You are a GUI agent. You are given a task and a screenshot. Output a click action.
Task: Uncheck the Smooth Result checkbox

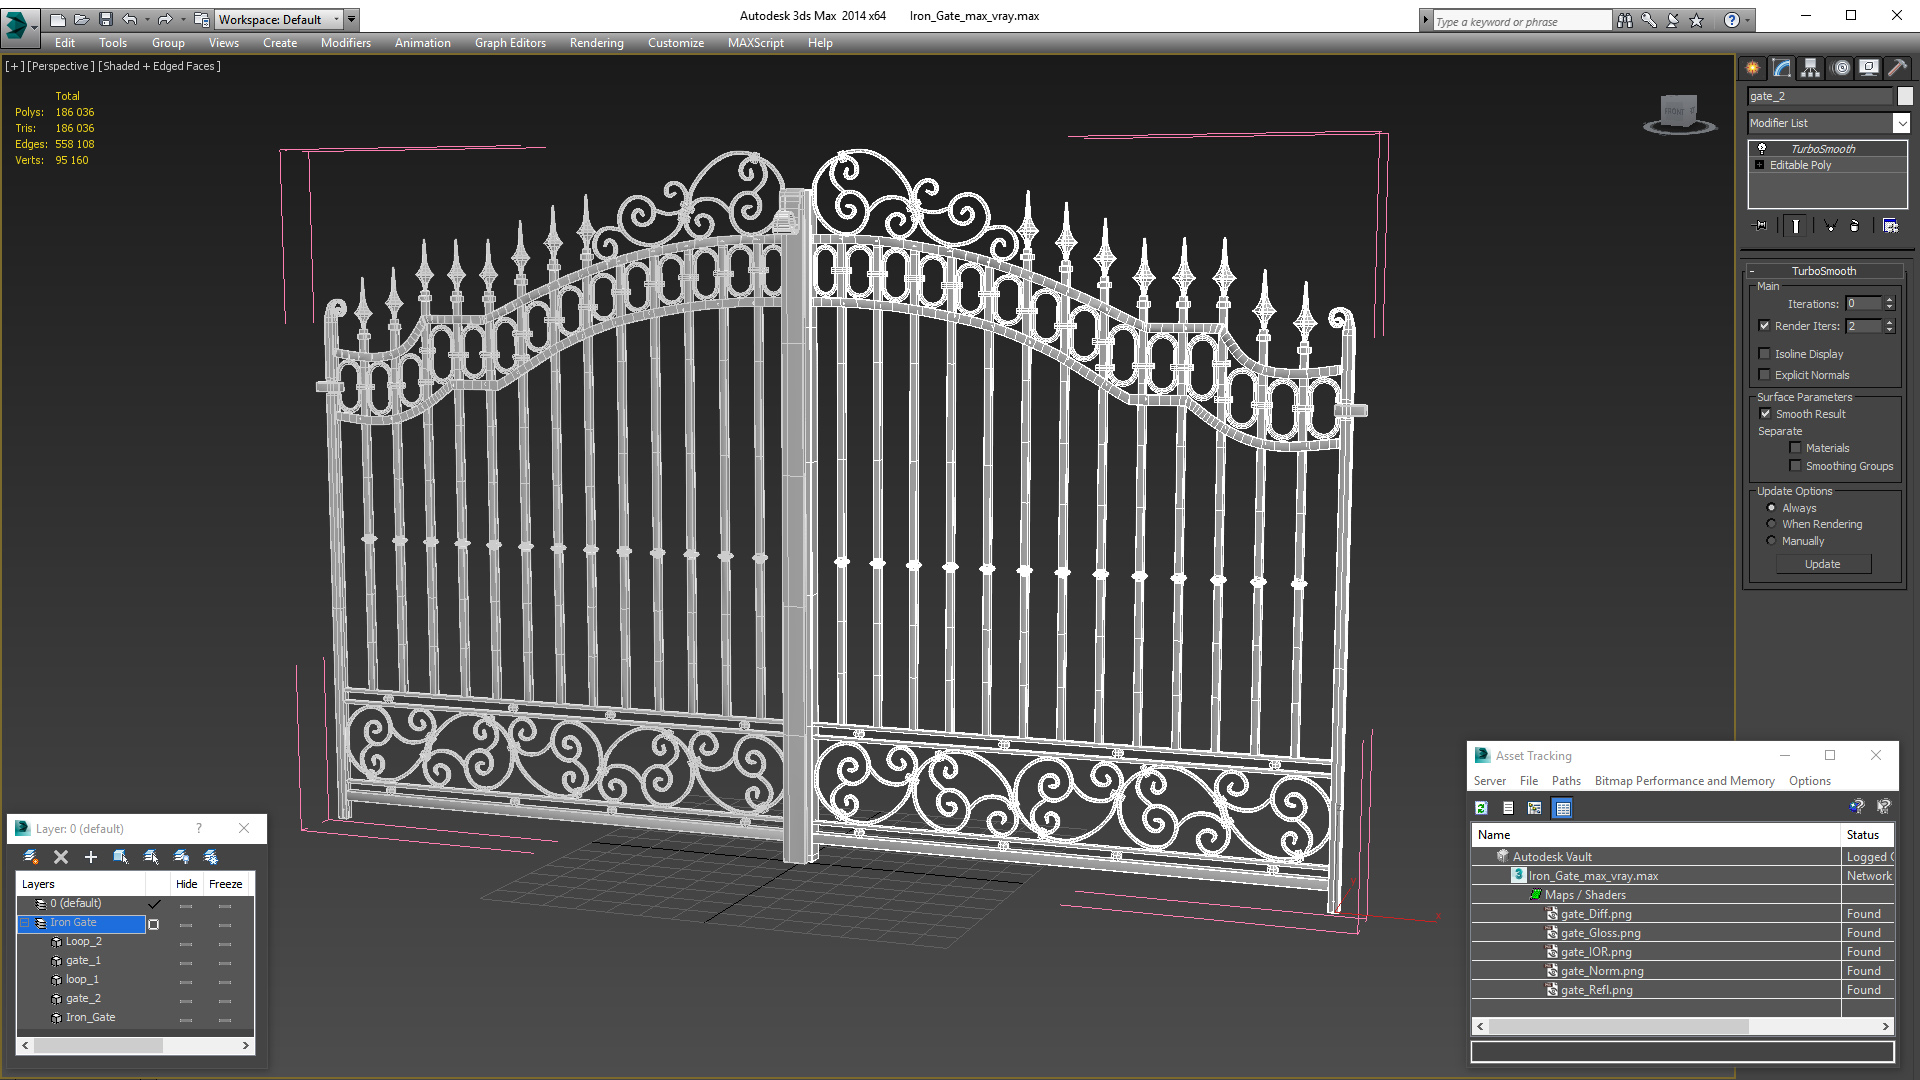pos(1765,414)
